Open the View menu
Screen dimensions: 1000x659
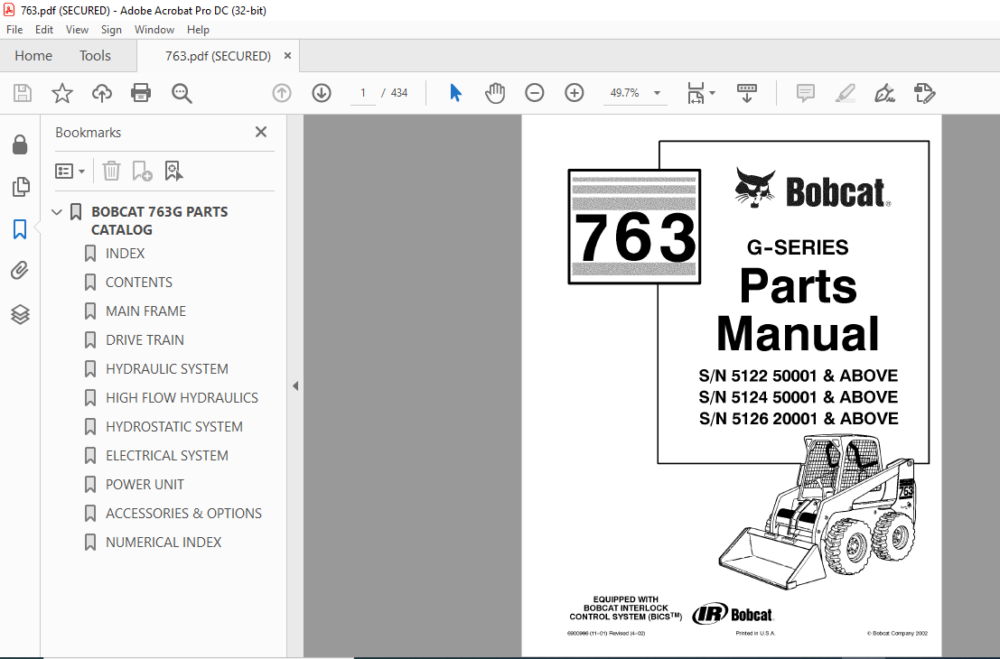[x=77, y=29]
